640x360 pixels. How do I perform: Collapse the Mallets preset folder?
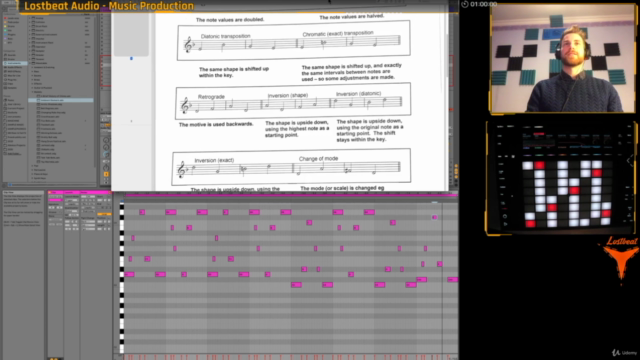tap(32, 92)
